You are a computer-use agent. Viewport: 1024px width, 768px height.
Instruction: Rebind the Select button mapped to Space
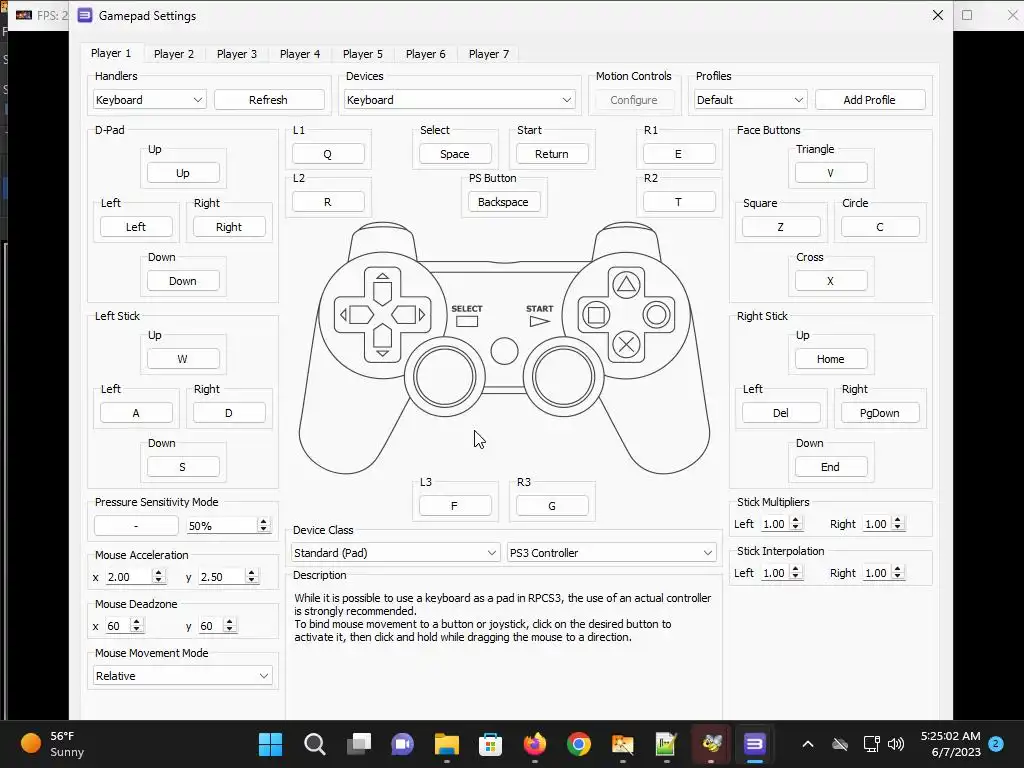coord(455,154)
